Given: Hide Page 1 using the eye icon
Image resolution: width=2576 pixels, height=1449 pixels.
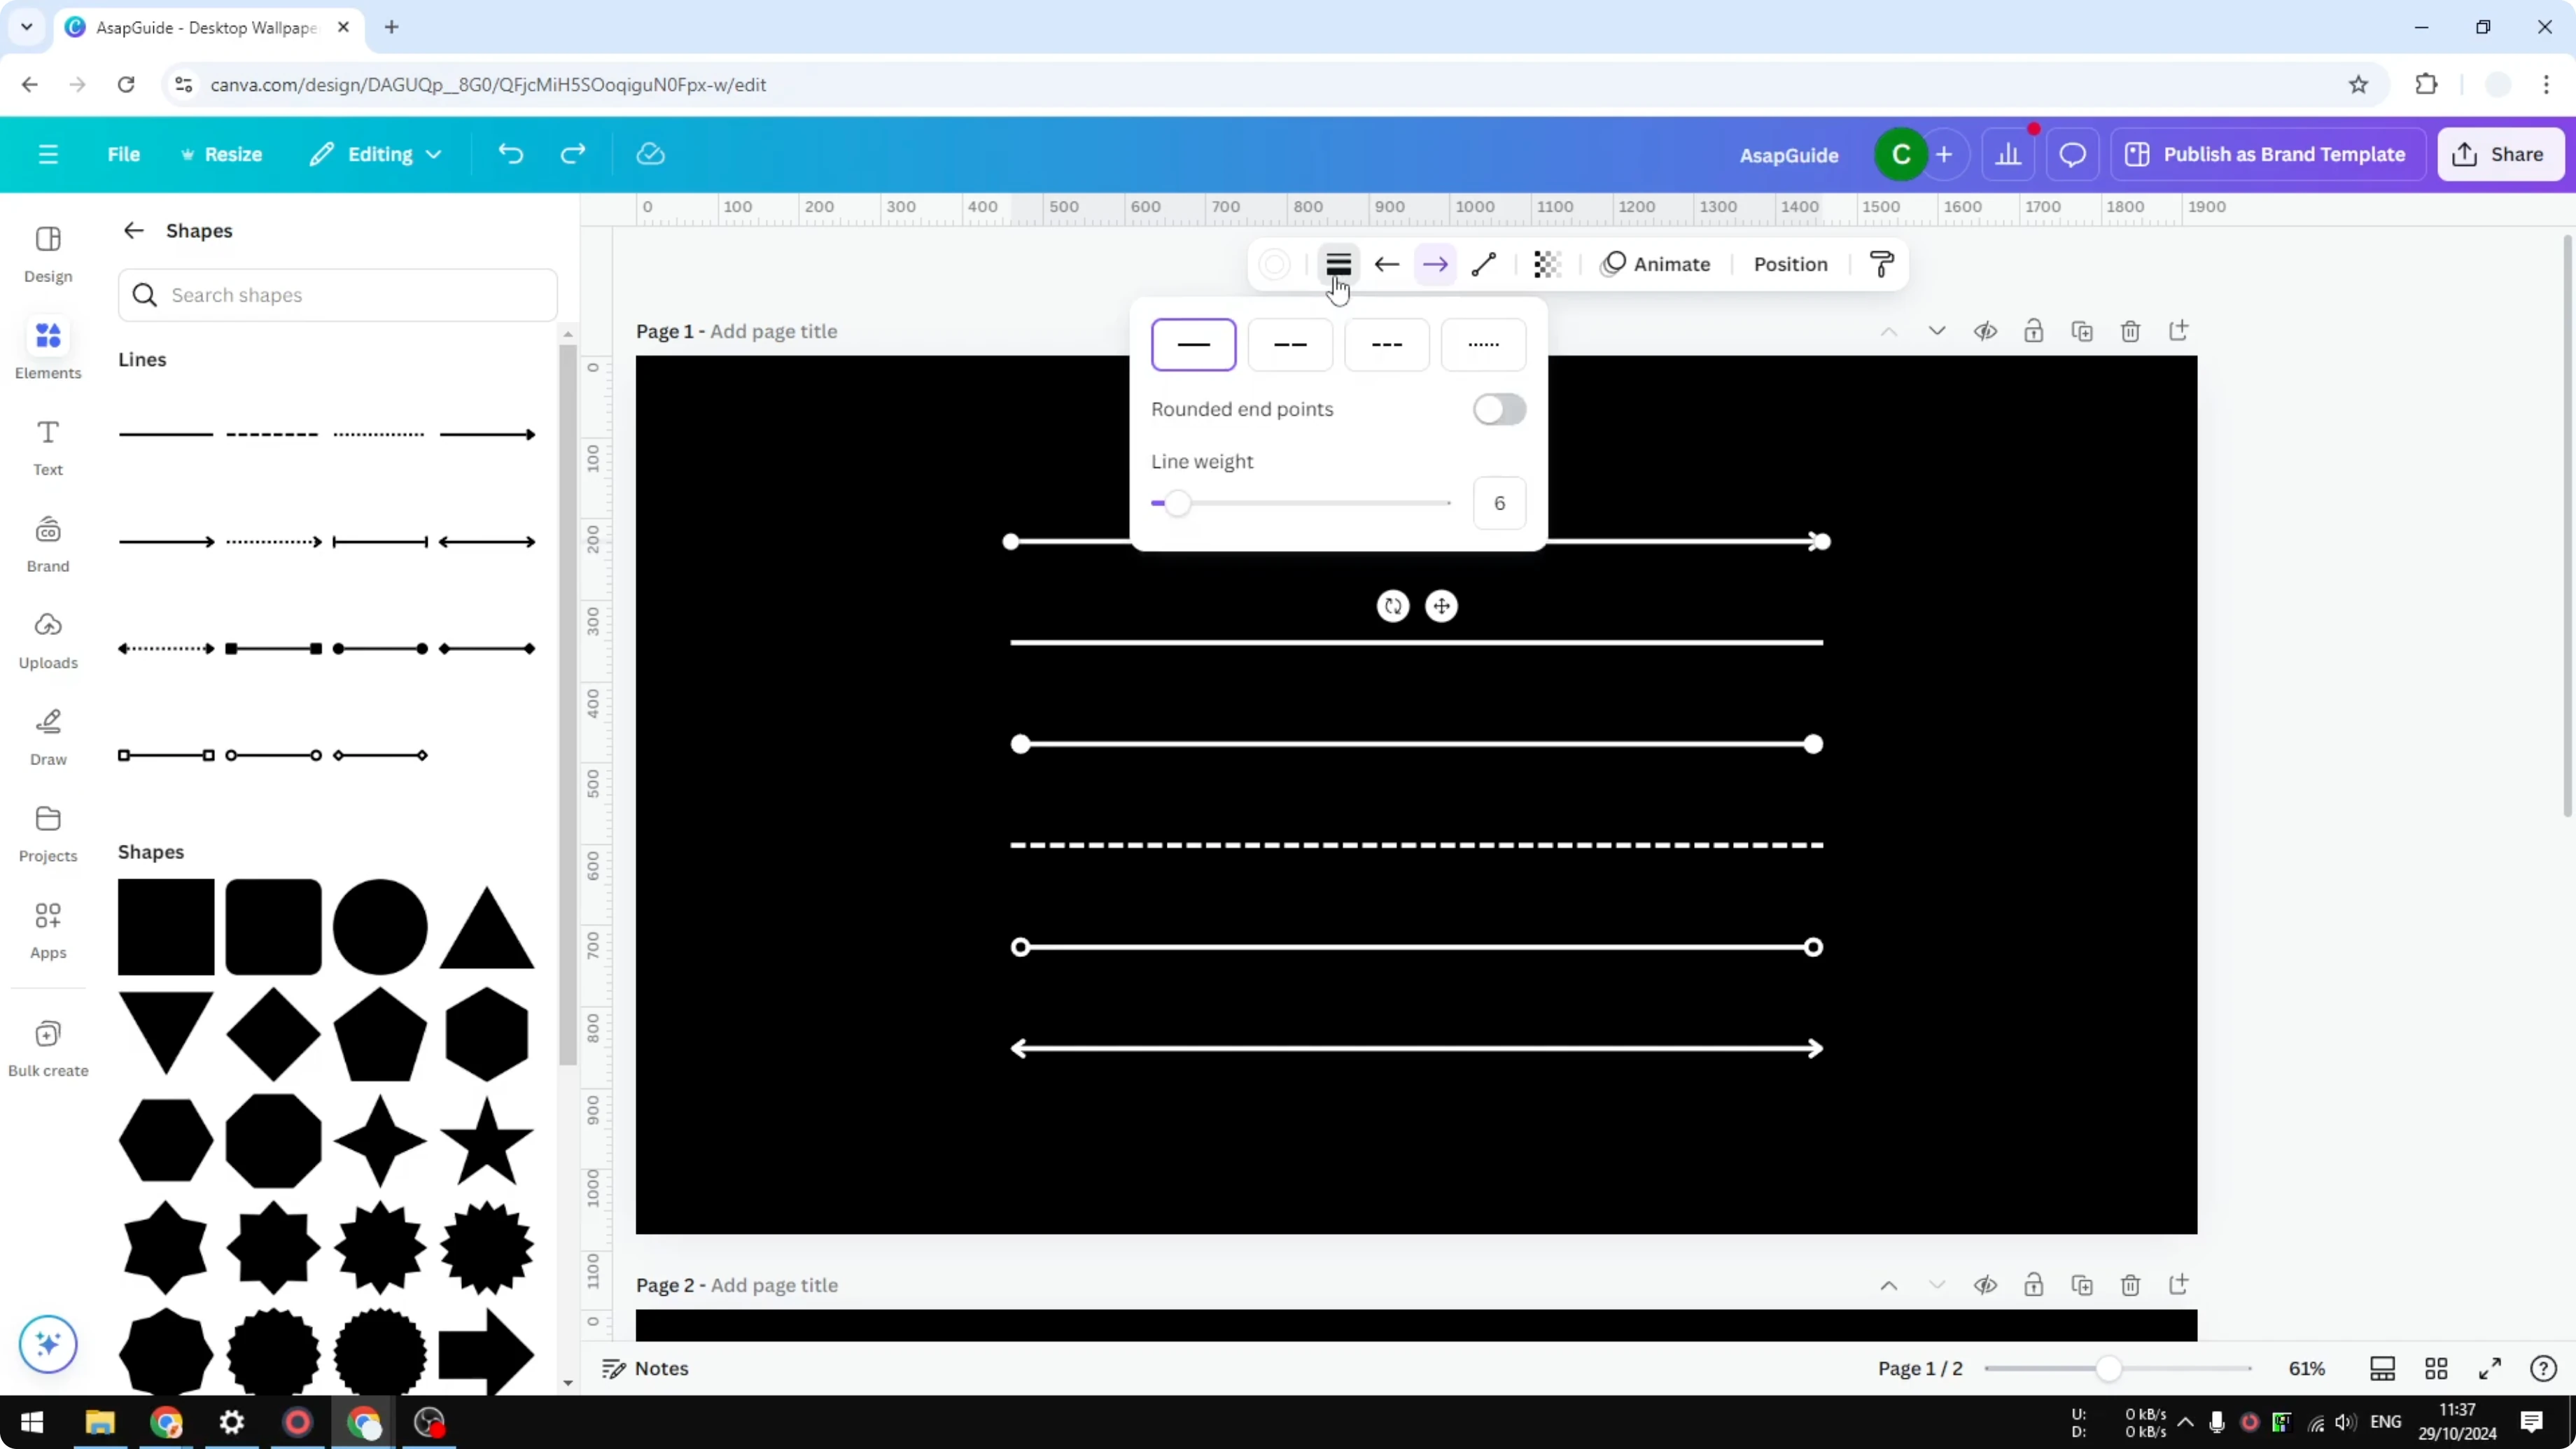Looking at the screenshot, I should pyautogui.click(x=1986, y=331).
